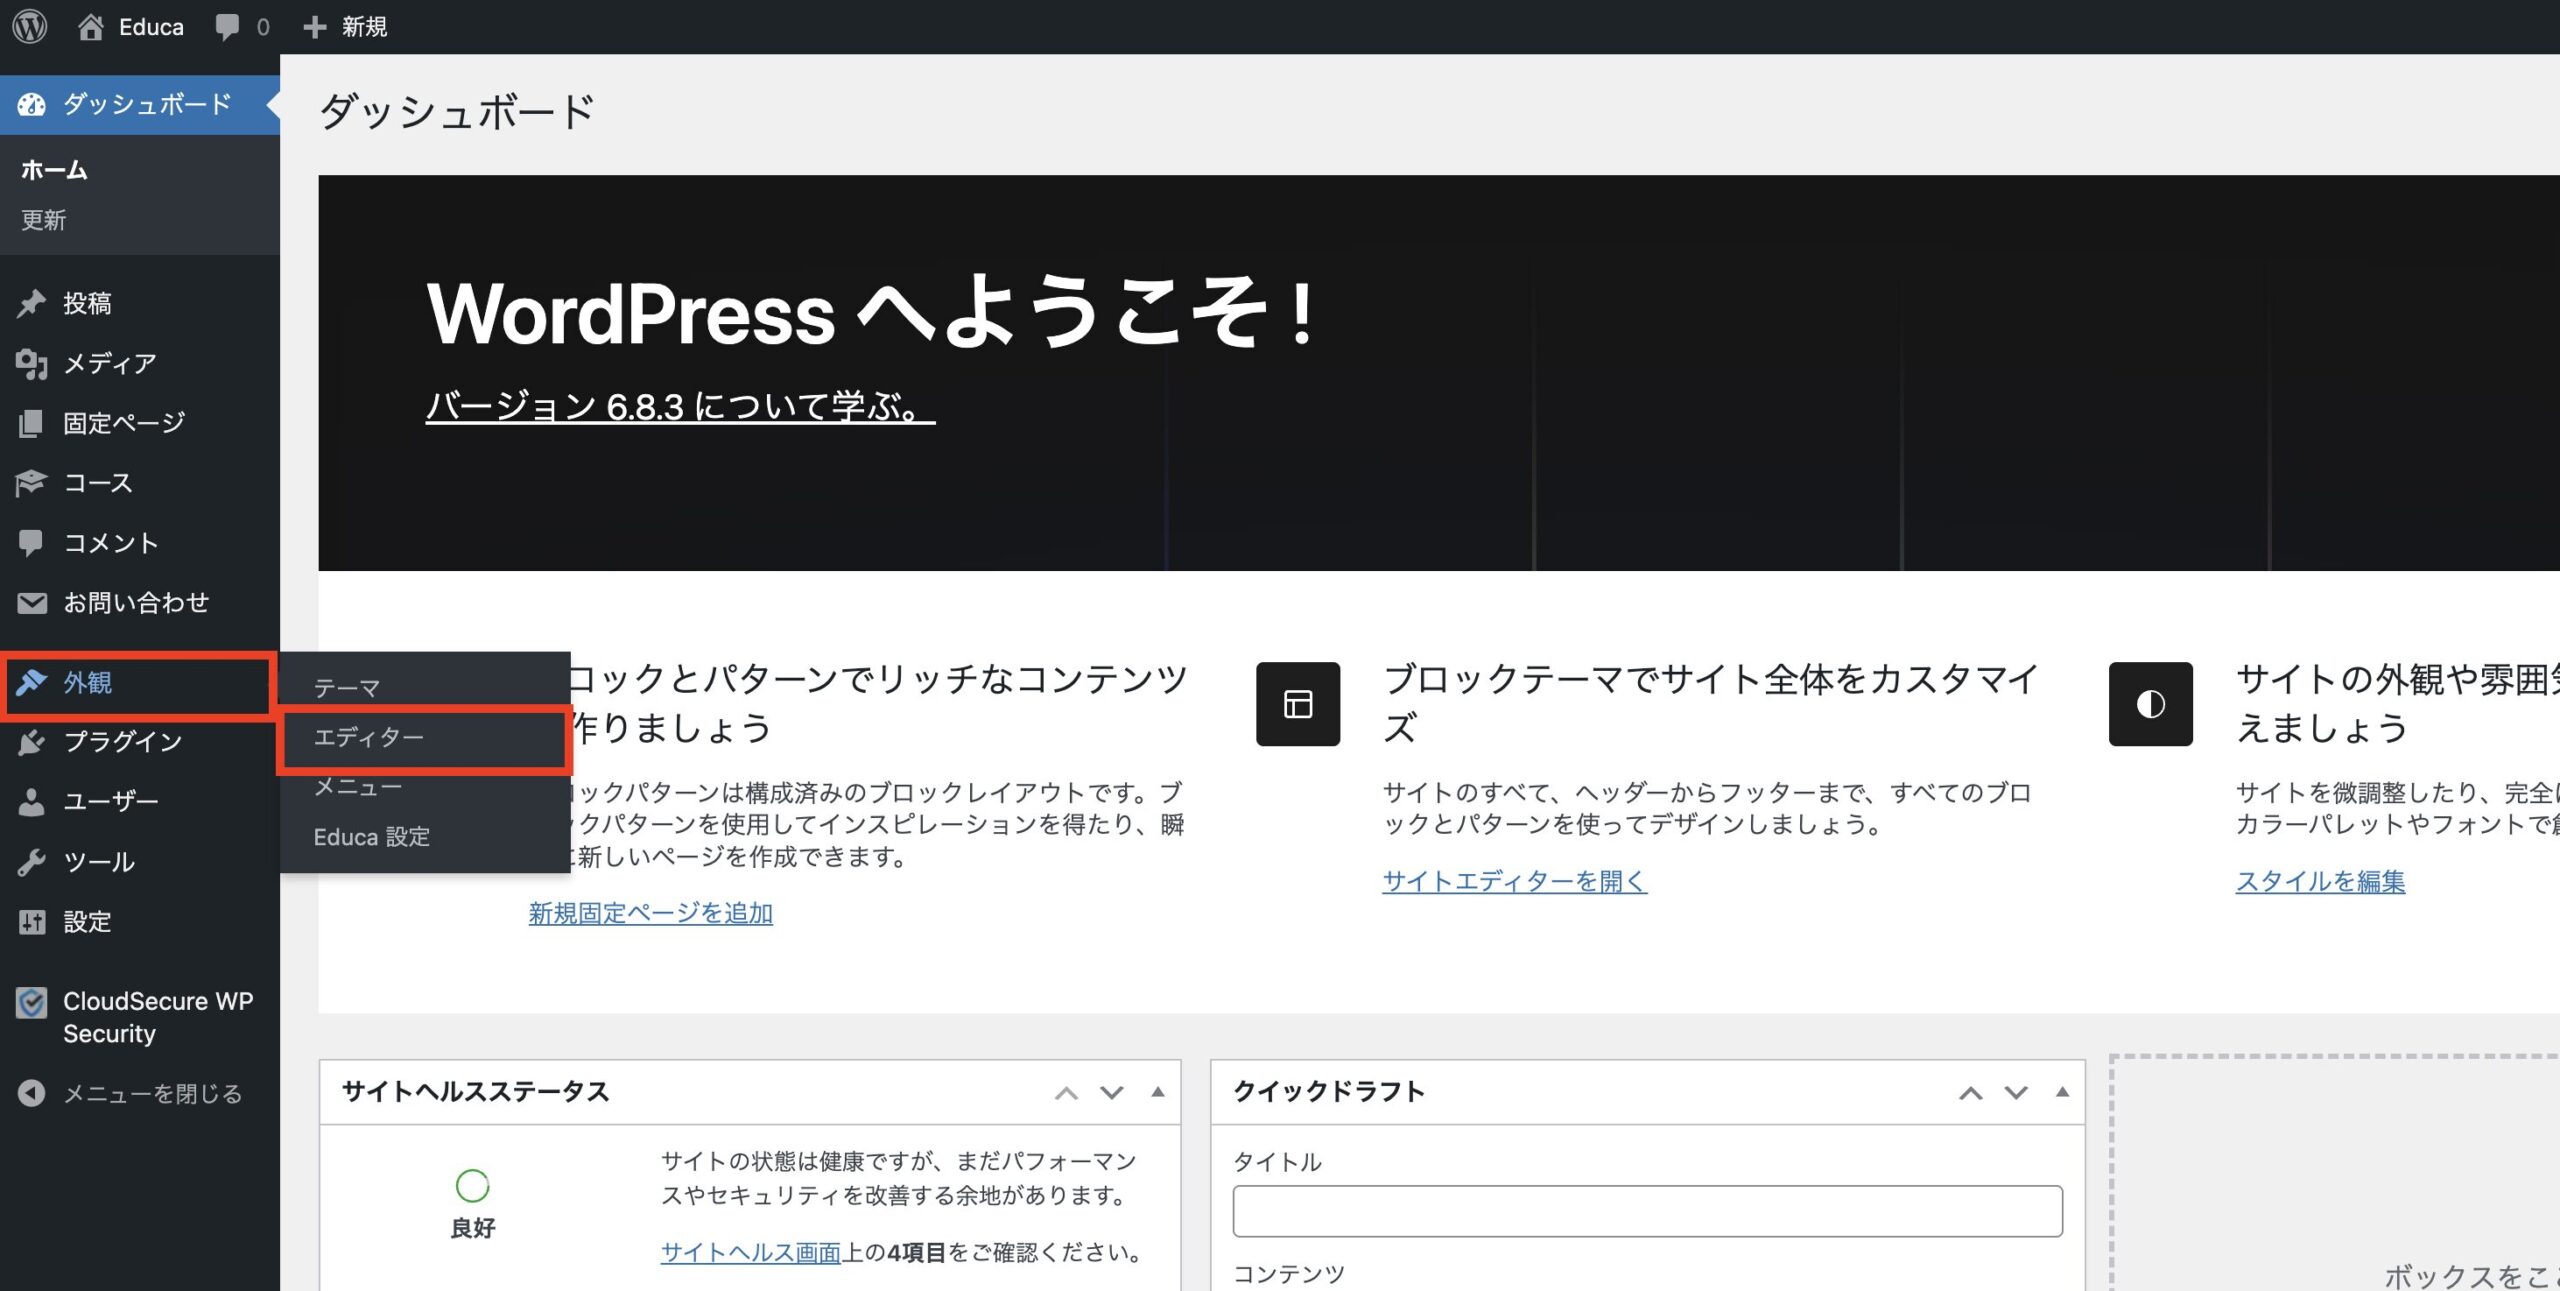Open the サイトエディターを開く link
This screenshot has width=2560, height=1291.
[1513, 881]
